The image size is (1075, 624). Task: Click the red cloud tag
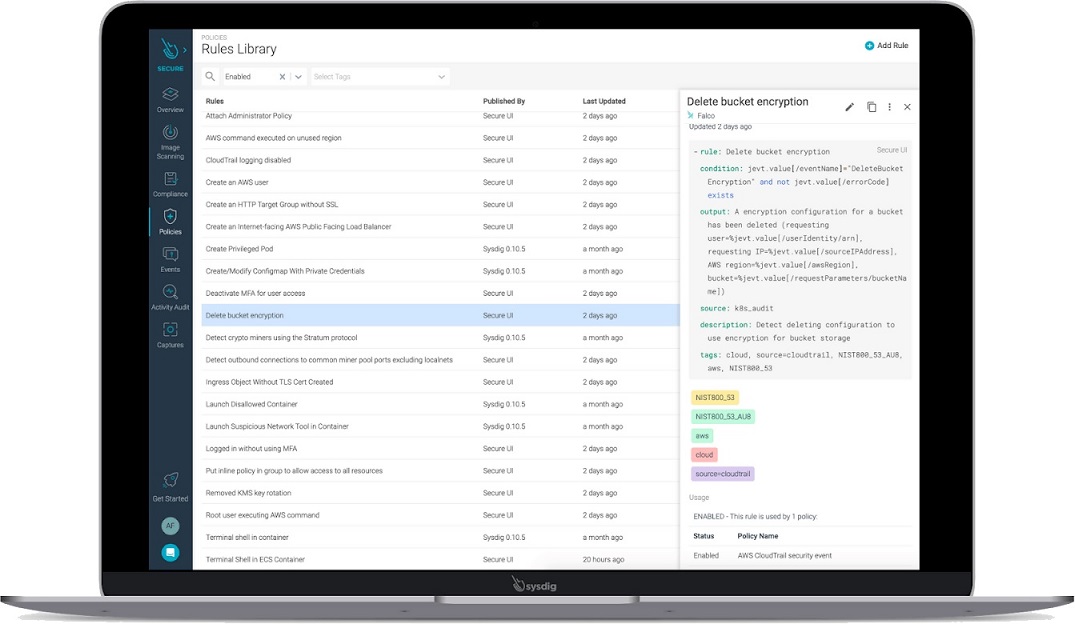point(704,455)
